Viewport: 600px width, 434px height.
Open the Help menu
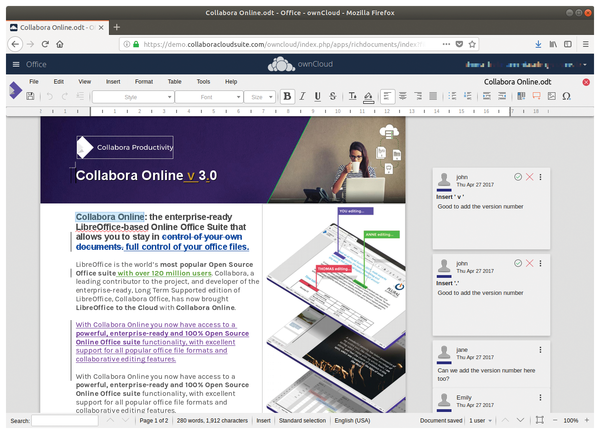coord(231,82)
